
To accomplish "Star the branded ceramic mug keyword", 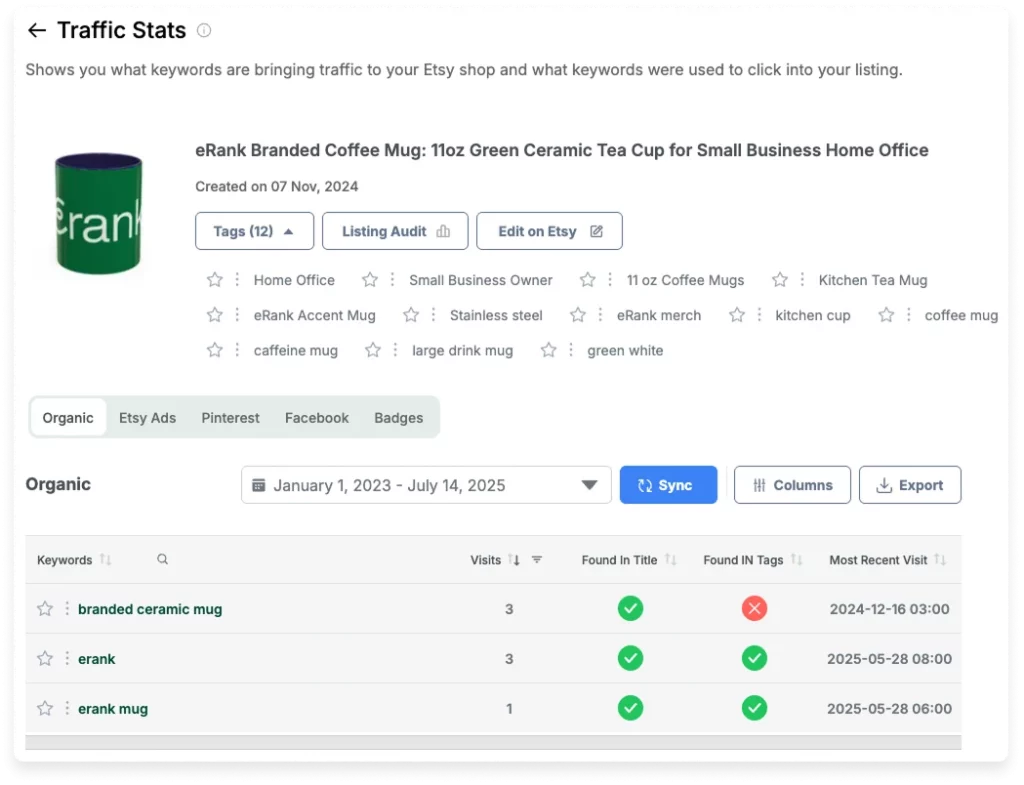I will pos(44,608).
